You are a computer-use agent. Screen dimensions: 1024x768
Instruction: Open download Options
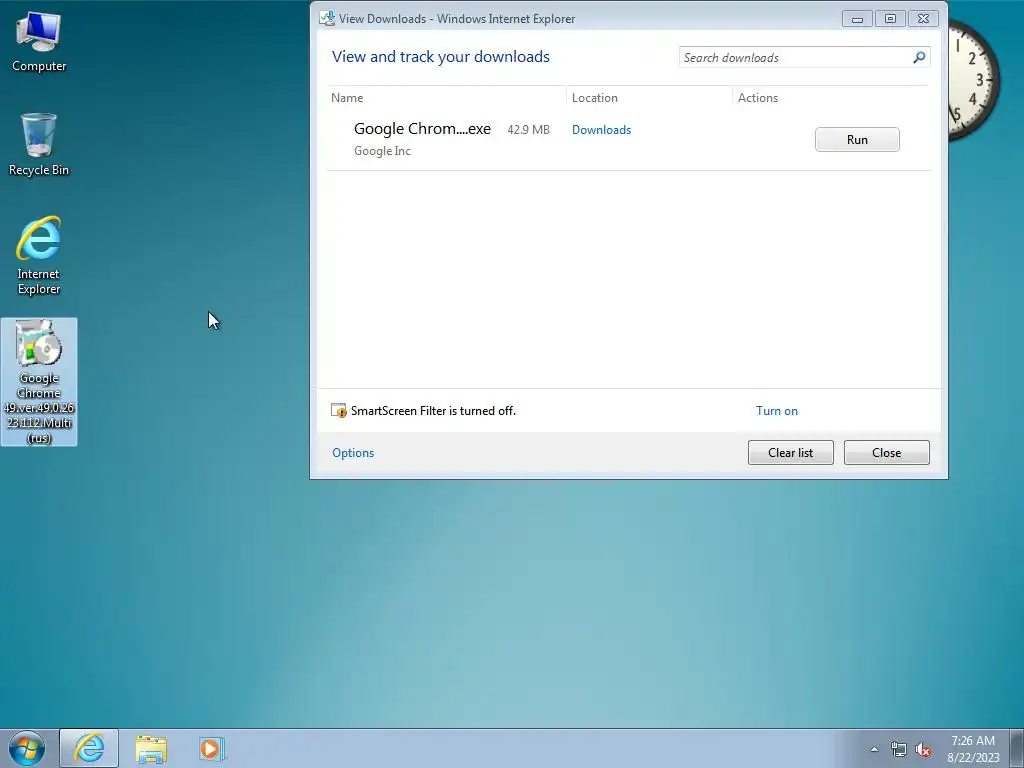(x=353, y=453)
